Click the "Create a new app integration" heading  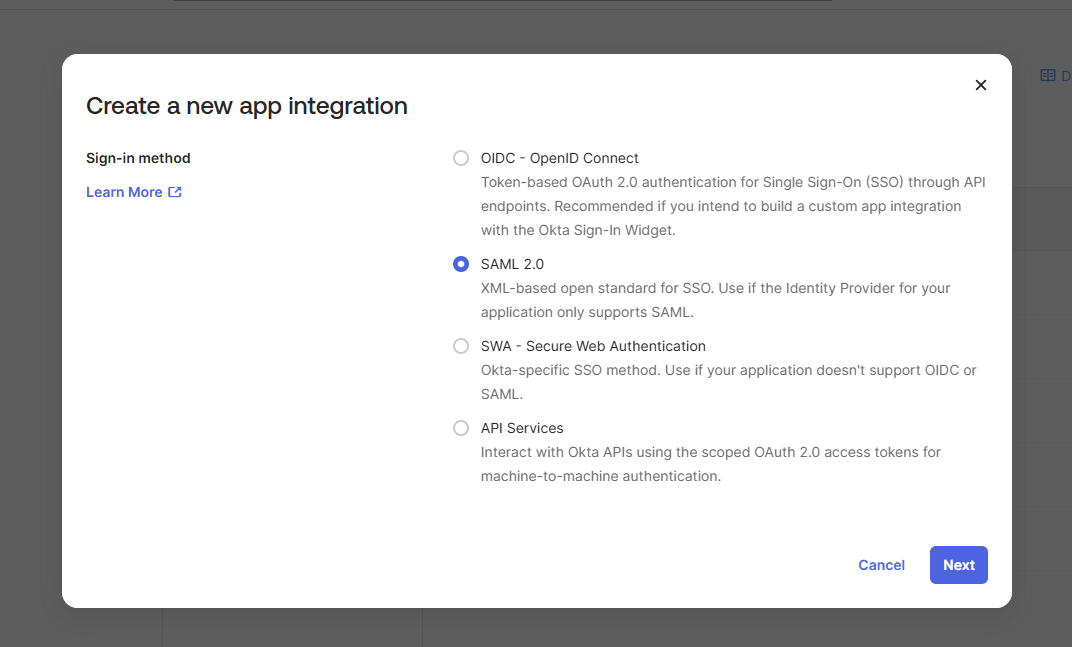coord(247,106)
